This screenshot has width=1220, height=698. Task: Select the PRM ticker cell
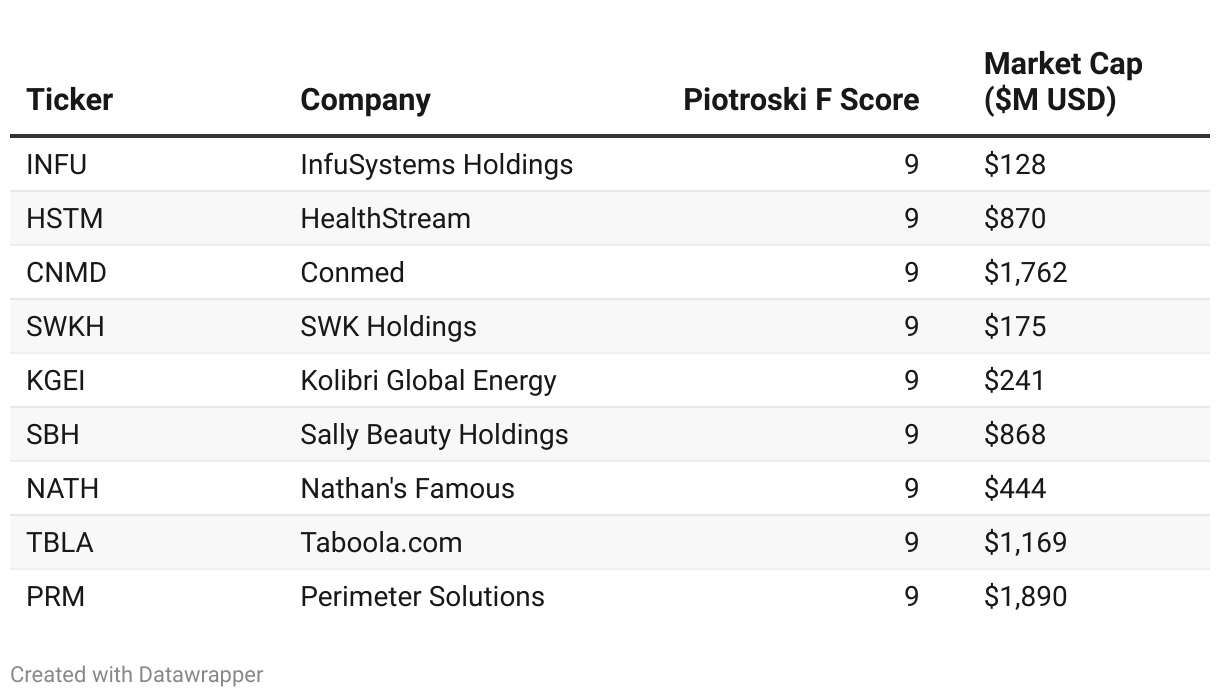click(x=56, y=596)
